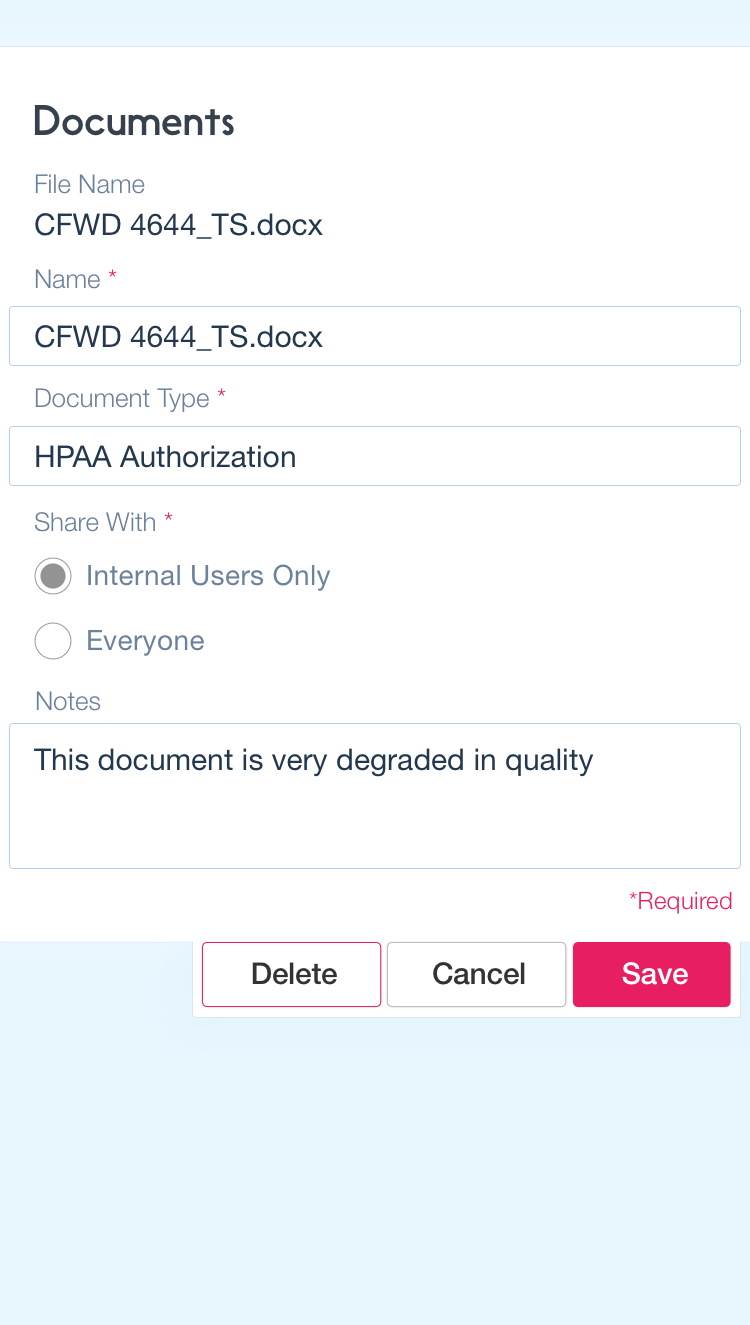Select the Internal Users Only radio button
The width and height of the screenshot is (750, 1325).
[53, 576]
